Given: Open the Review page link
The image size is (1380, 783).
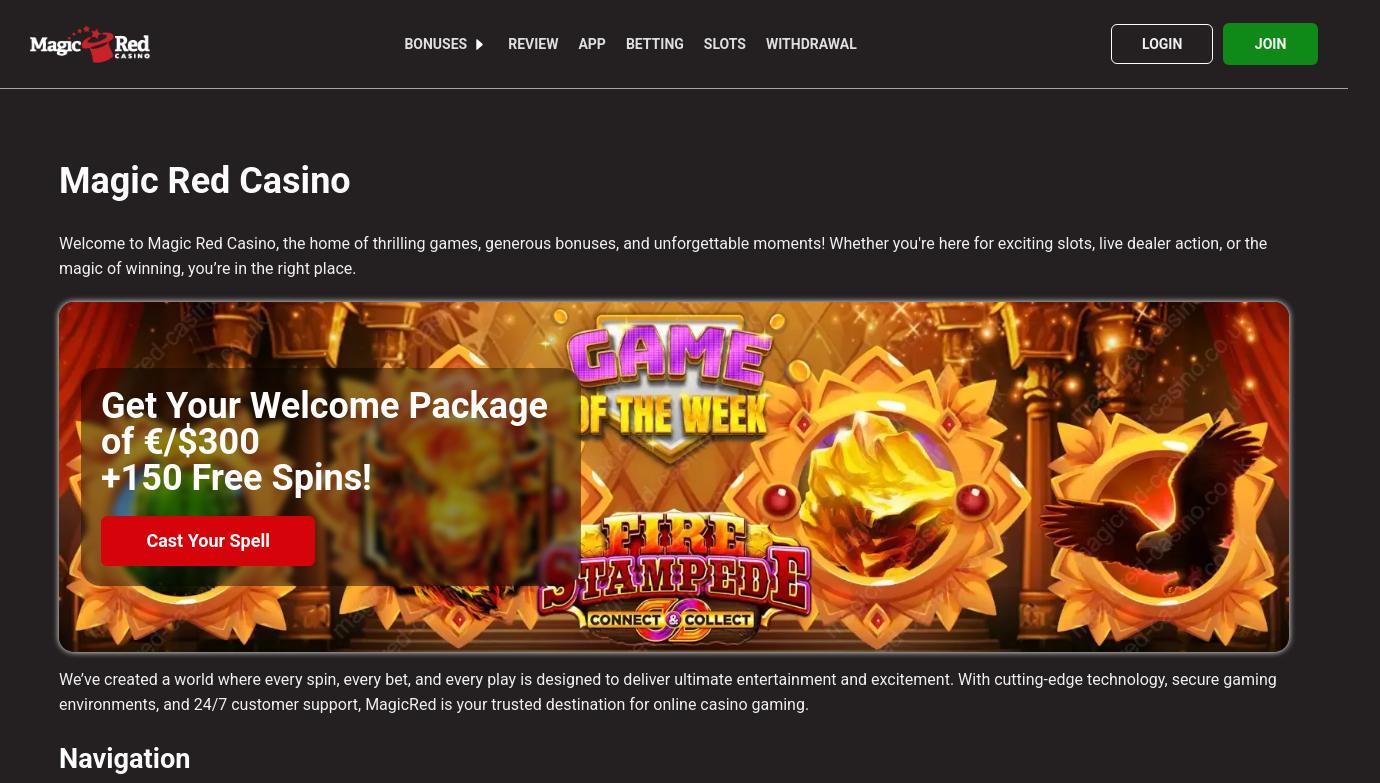Looking at the screenshot, I should tap(533, 44).
